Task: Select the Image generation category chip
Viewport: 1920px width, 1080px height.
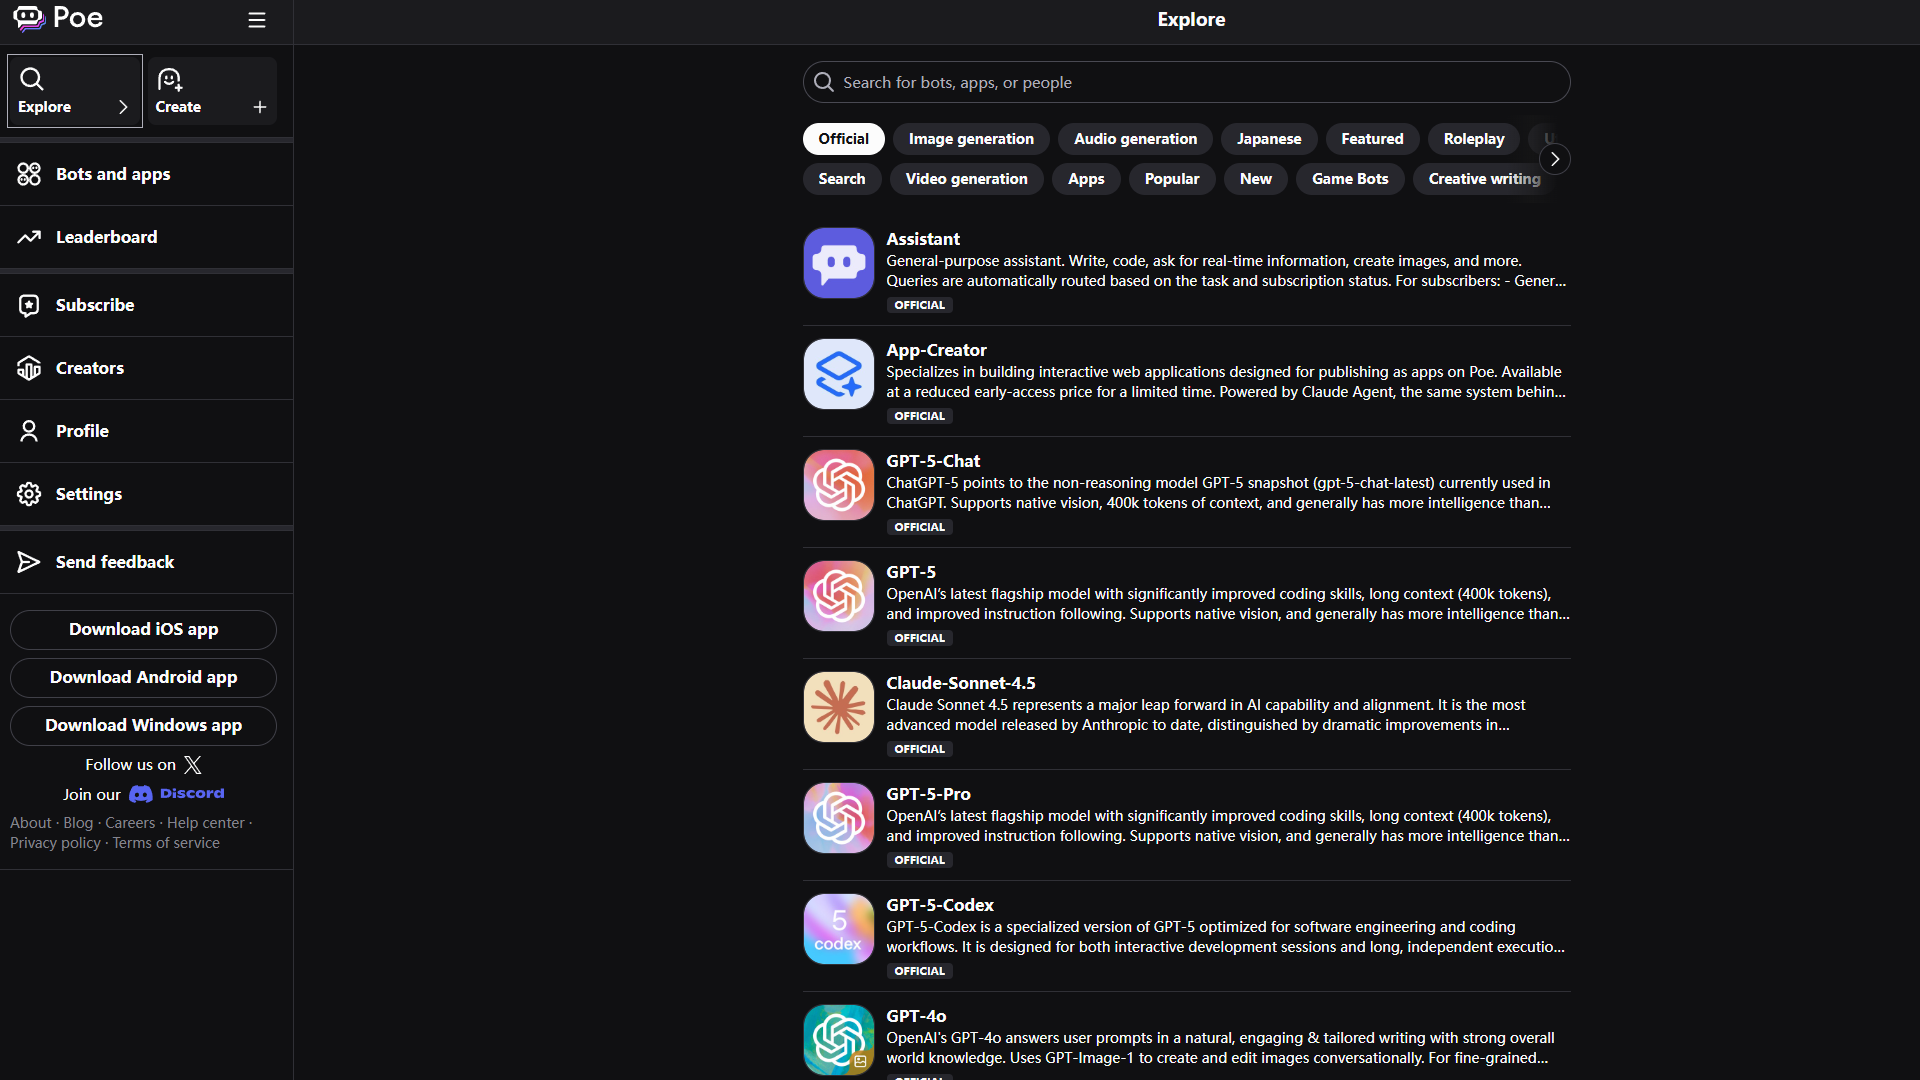Action: coord(970,139)
